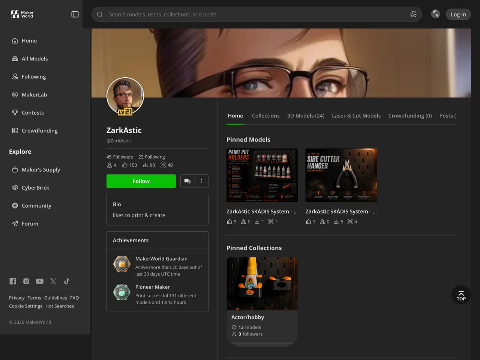Open Maker's Supply in sidebar
Viewport: 480px width, 360px height.
pyautogui.click(x=36, y=170)
